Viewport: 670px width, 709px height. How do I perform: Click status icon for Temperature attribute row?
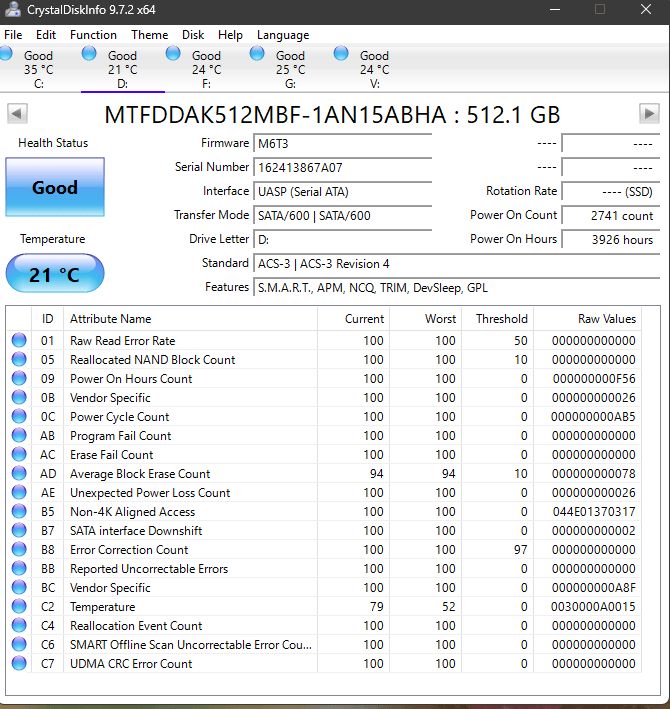coord(19,606)
